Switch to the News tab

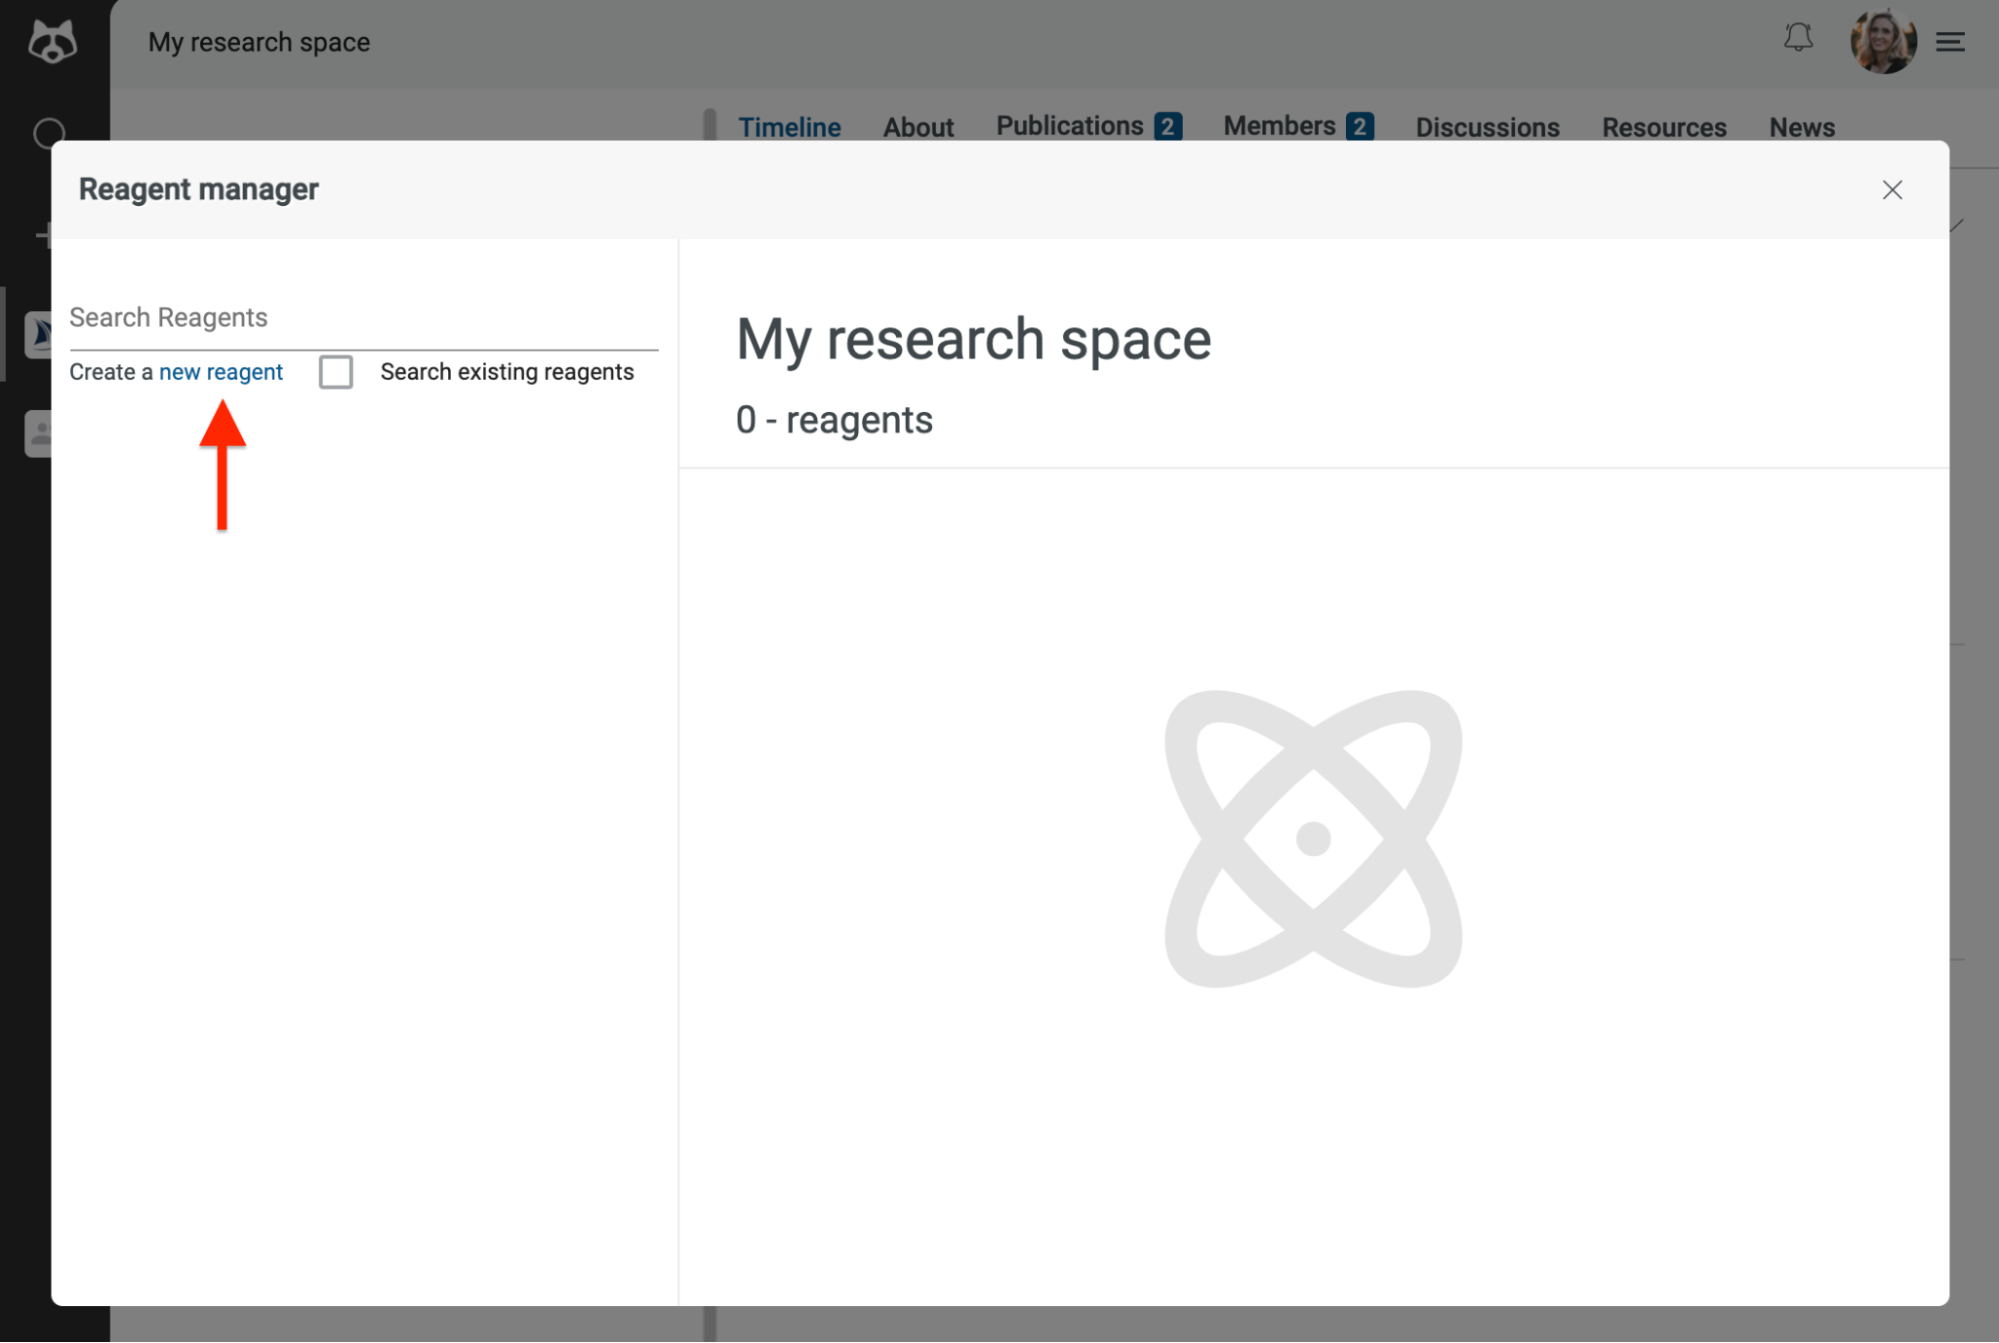point(1801,127)
